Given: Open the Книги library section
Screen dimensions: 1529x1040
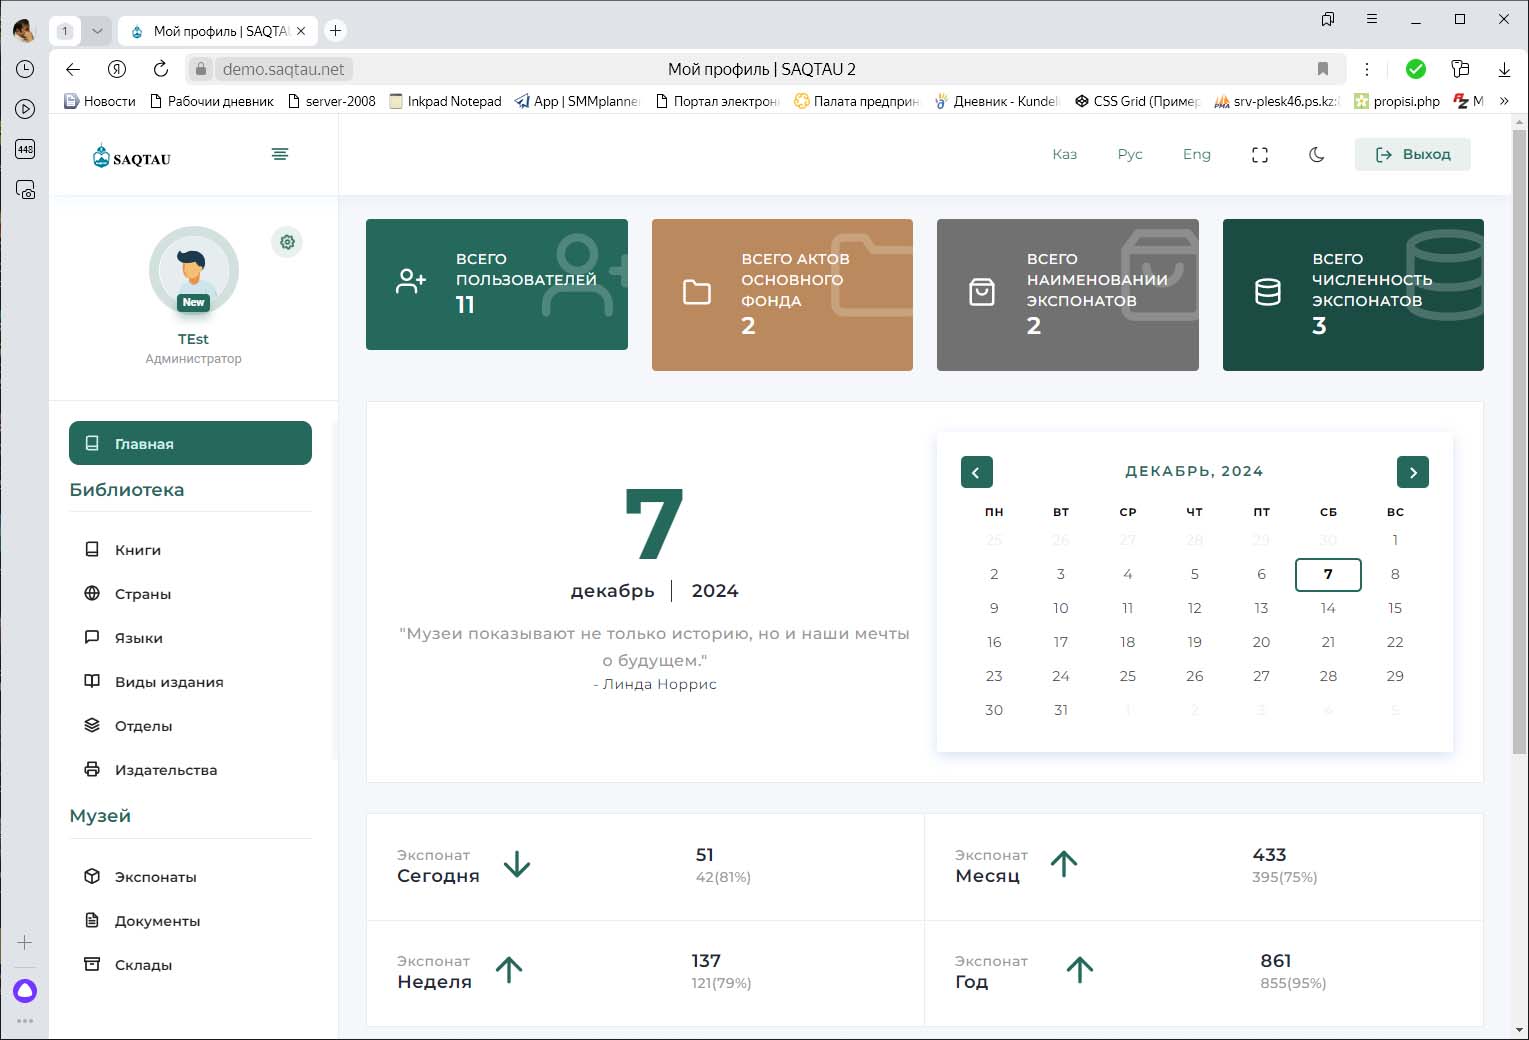Looking at the screenshot, I should pyautogui.click(x=138, y=550).
